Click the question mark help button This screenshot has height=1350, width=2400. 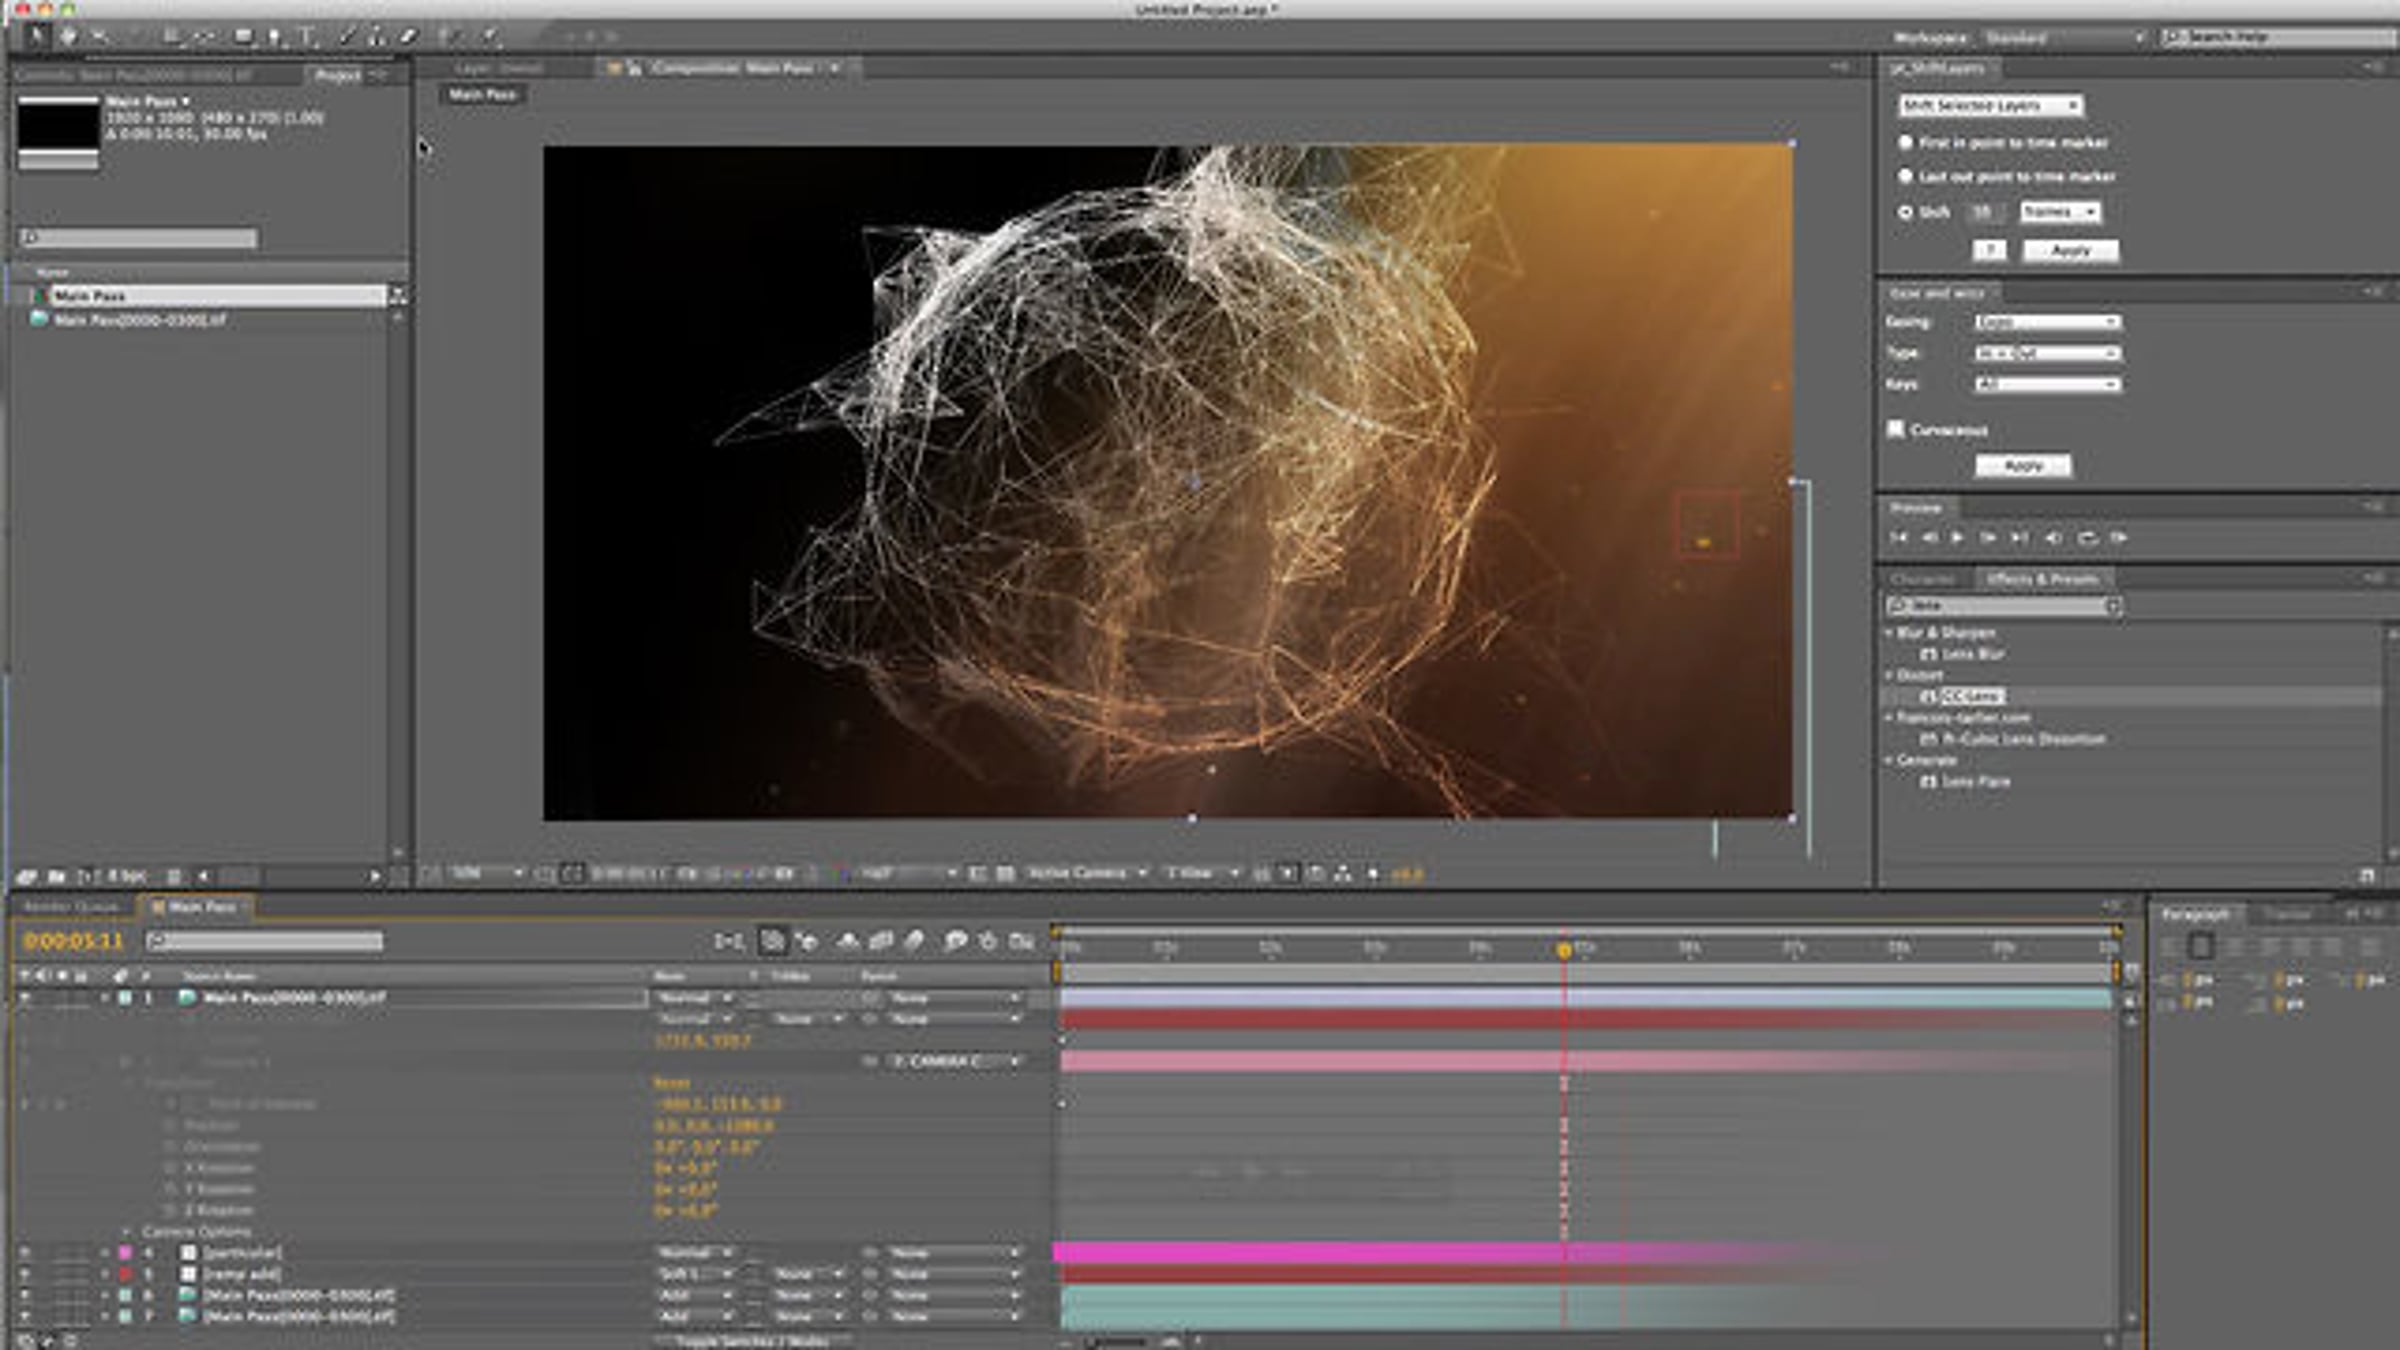point(1989,250)
